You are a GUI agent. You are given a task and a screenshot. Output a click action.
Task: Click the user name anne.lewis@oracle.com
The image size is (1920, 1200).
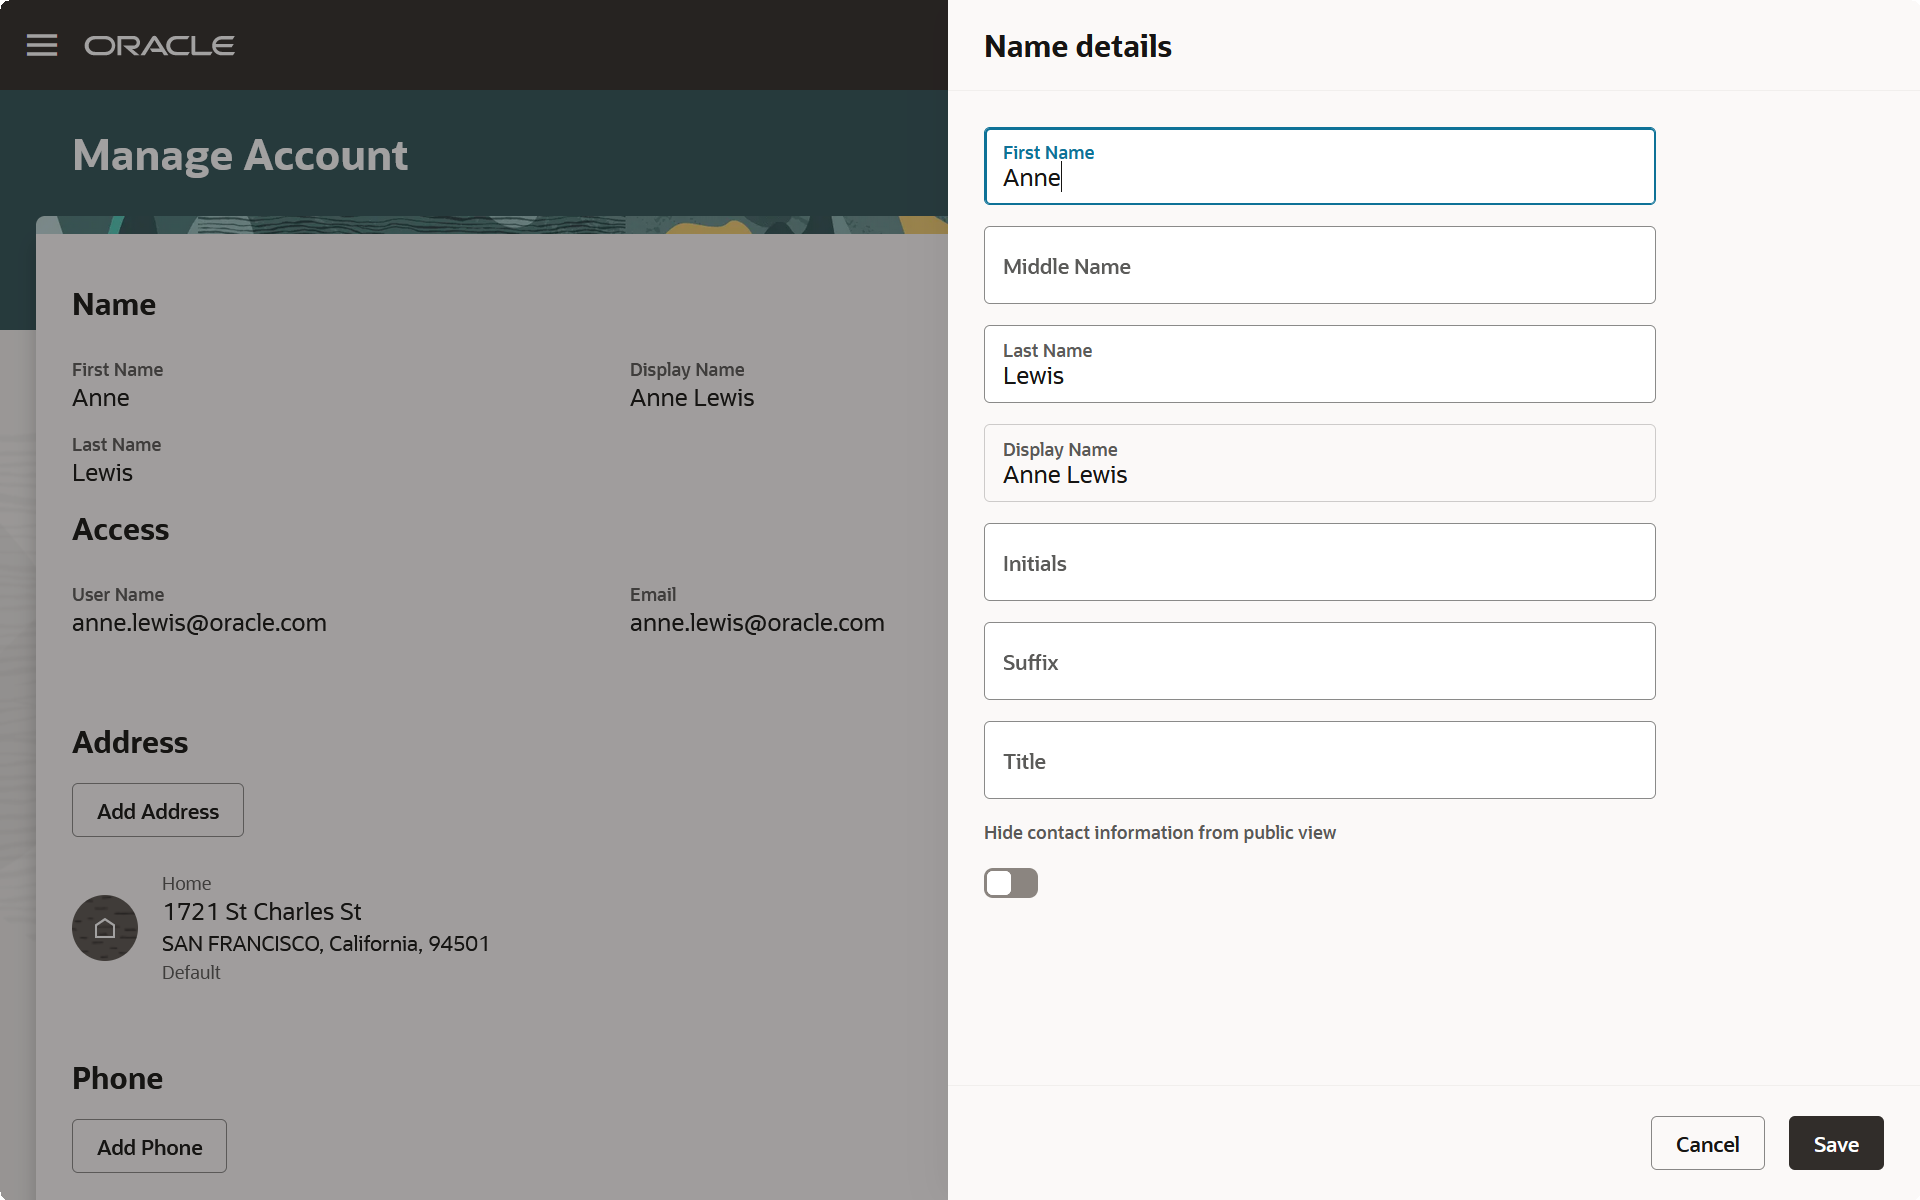[199, 622]
